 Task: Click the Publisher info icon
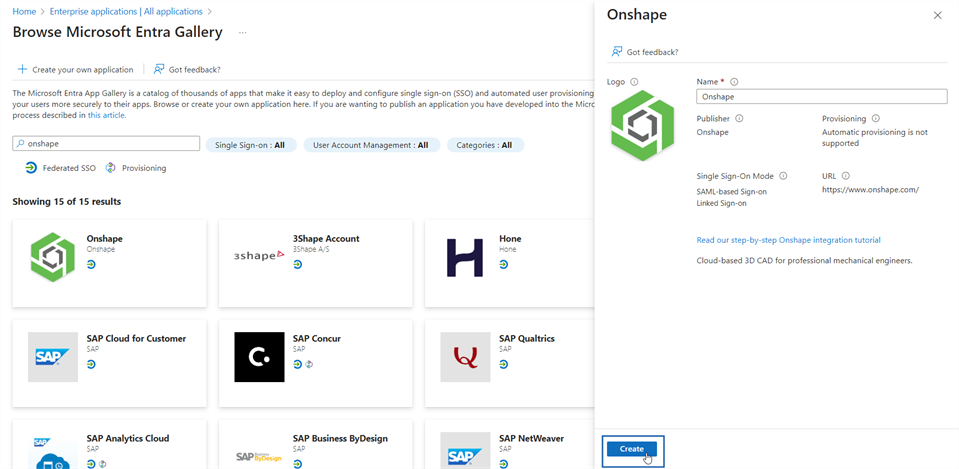[739, 119]
